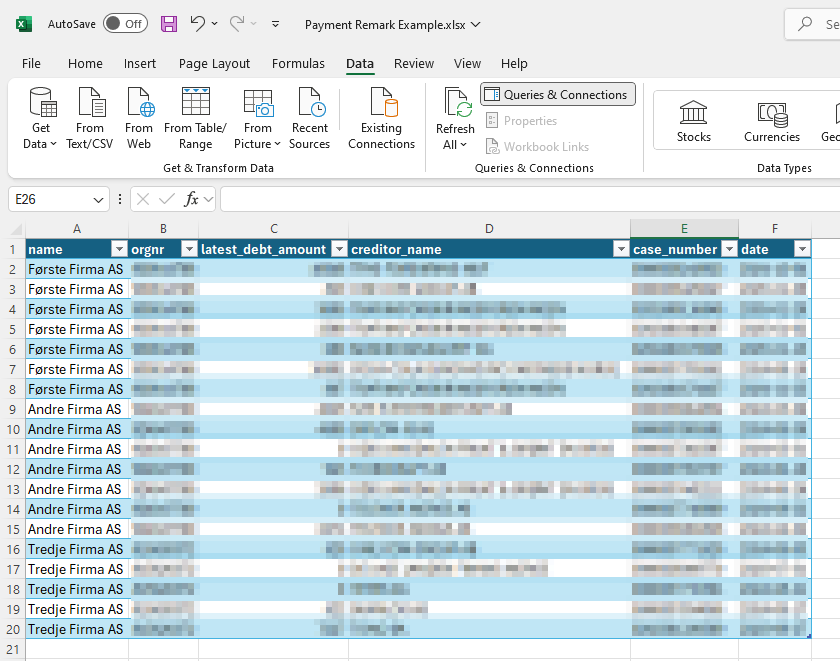Click Første Firma AS in row 2
Image resolution: width=840 pixels, height=661 pixels.
pyautogui.click(x=76, y=269)
